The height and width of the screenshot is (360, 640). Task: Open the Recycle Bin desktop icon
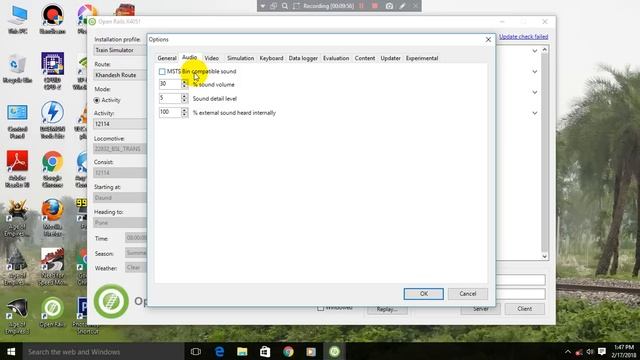[17, 69]
